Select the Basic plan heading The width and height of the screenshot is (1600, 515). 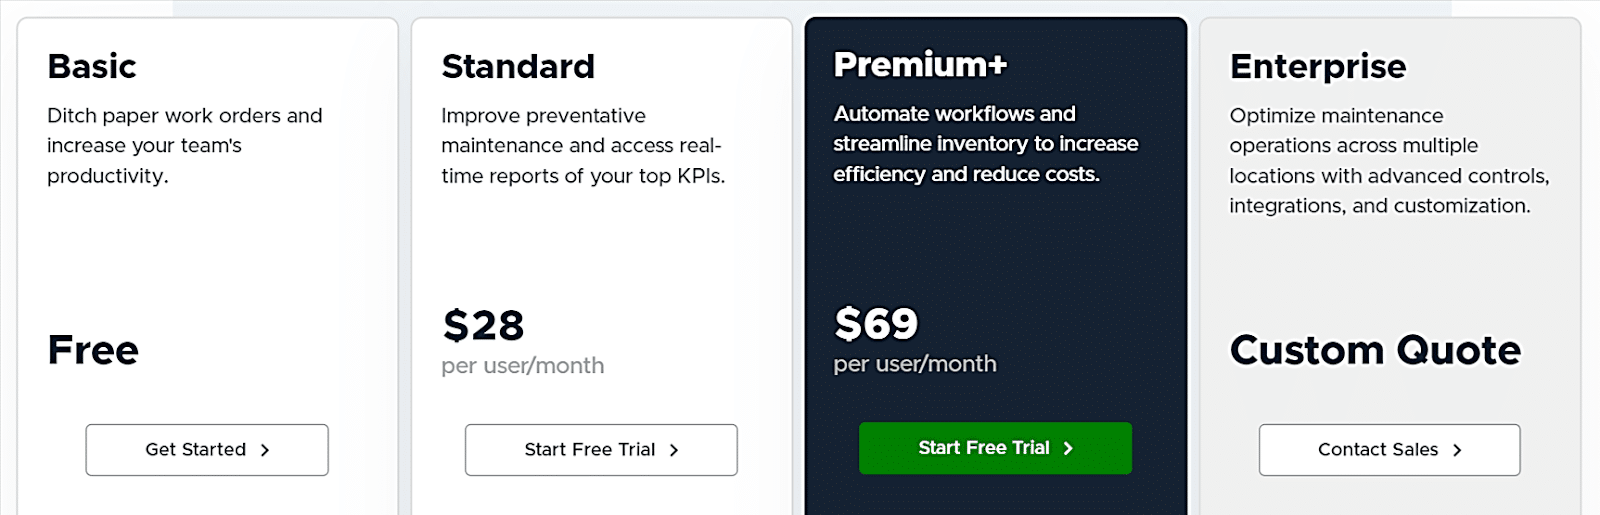coord(92,66)
